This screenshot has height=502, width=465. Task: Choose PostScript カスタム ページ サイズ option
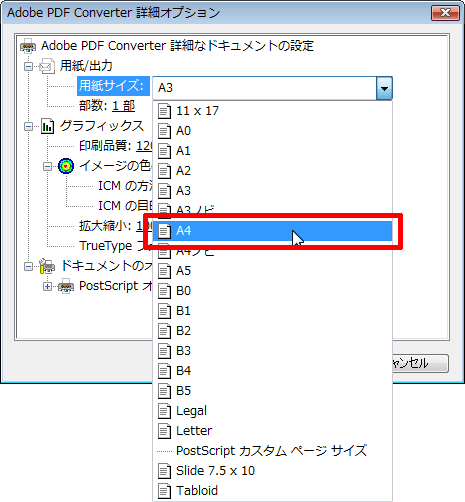pyautogui.click(x=272, y=451)
